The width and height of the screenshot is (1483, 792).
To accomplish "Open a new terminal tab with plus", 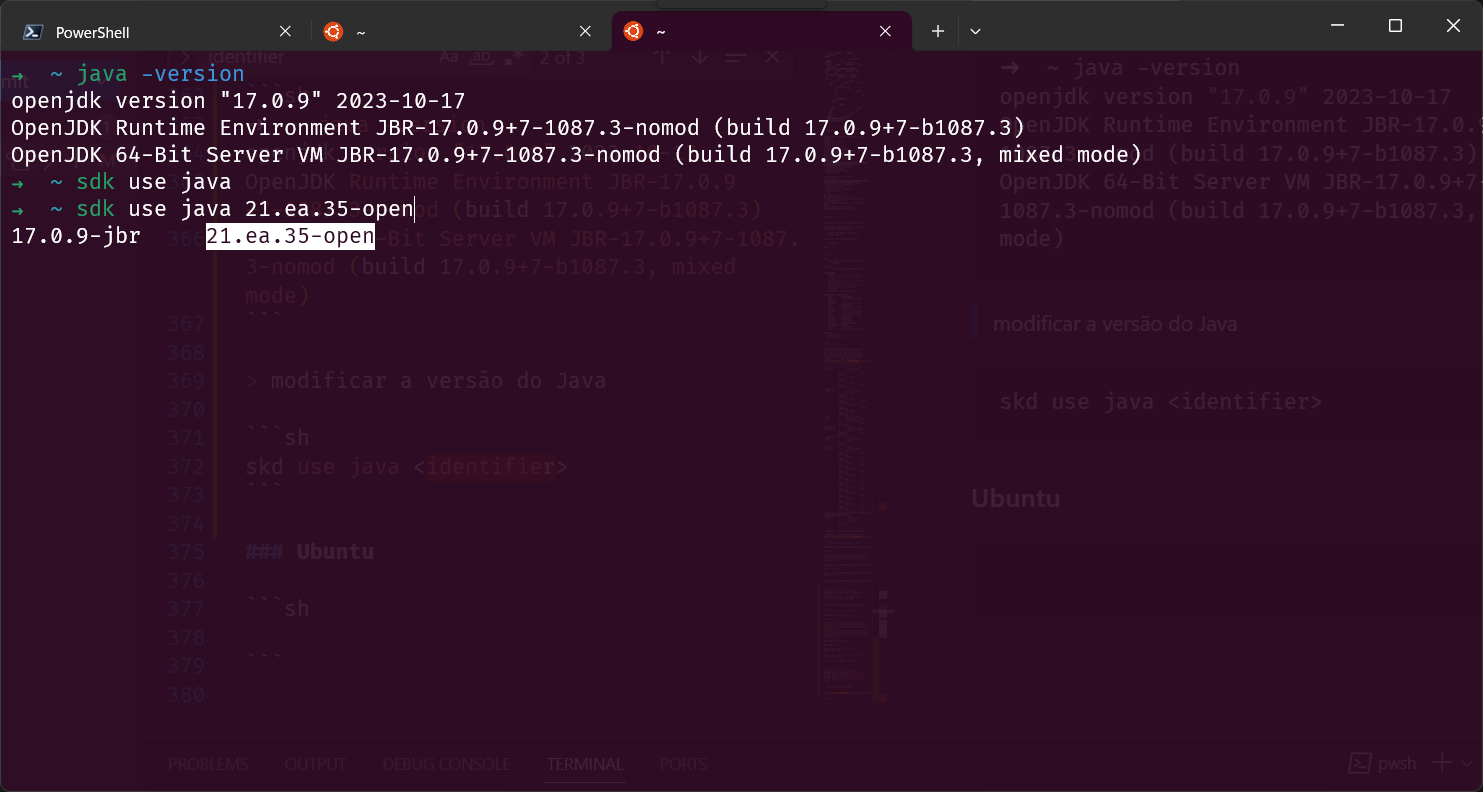I will 937,32.
